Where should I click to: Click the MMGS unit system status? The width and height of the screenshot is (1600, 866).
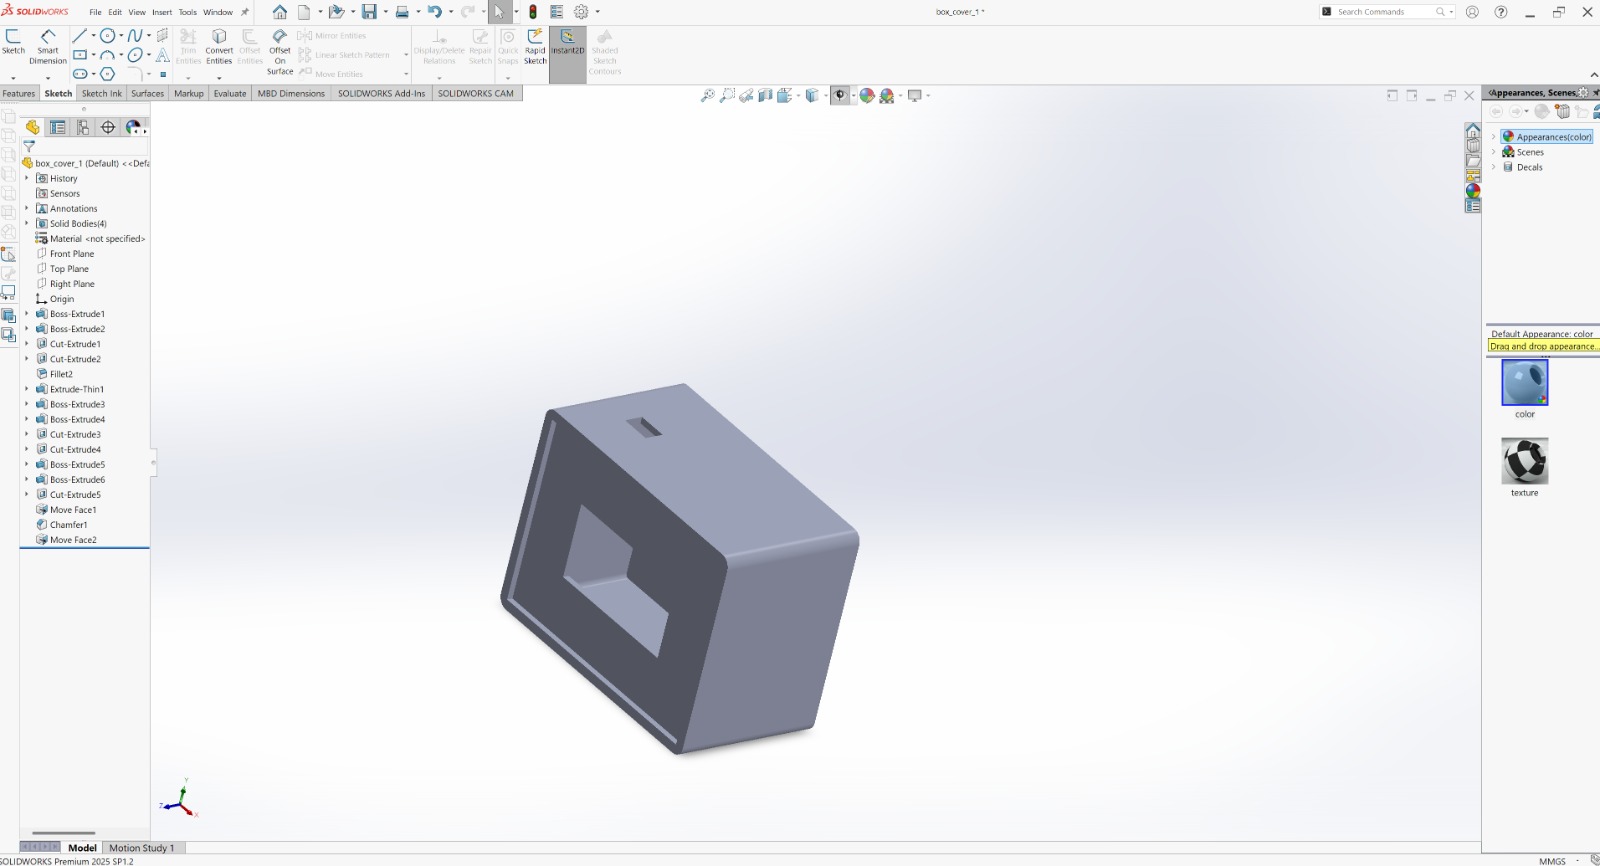1552,861
